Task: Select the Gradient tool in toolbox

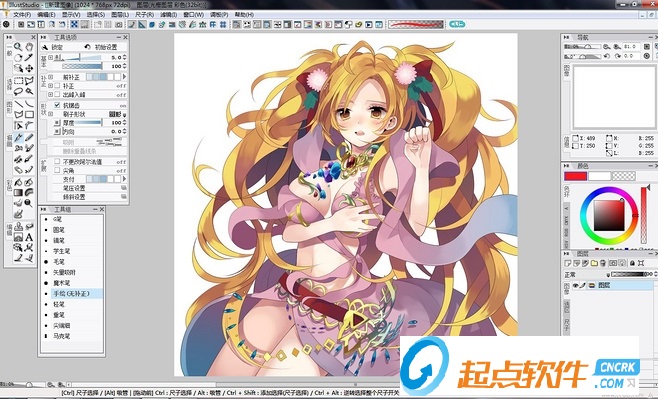Action: 18,193
